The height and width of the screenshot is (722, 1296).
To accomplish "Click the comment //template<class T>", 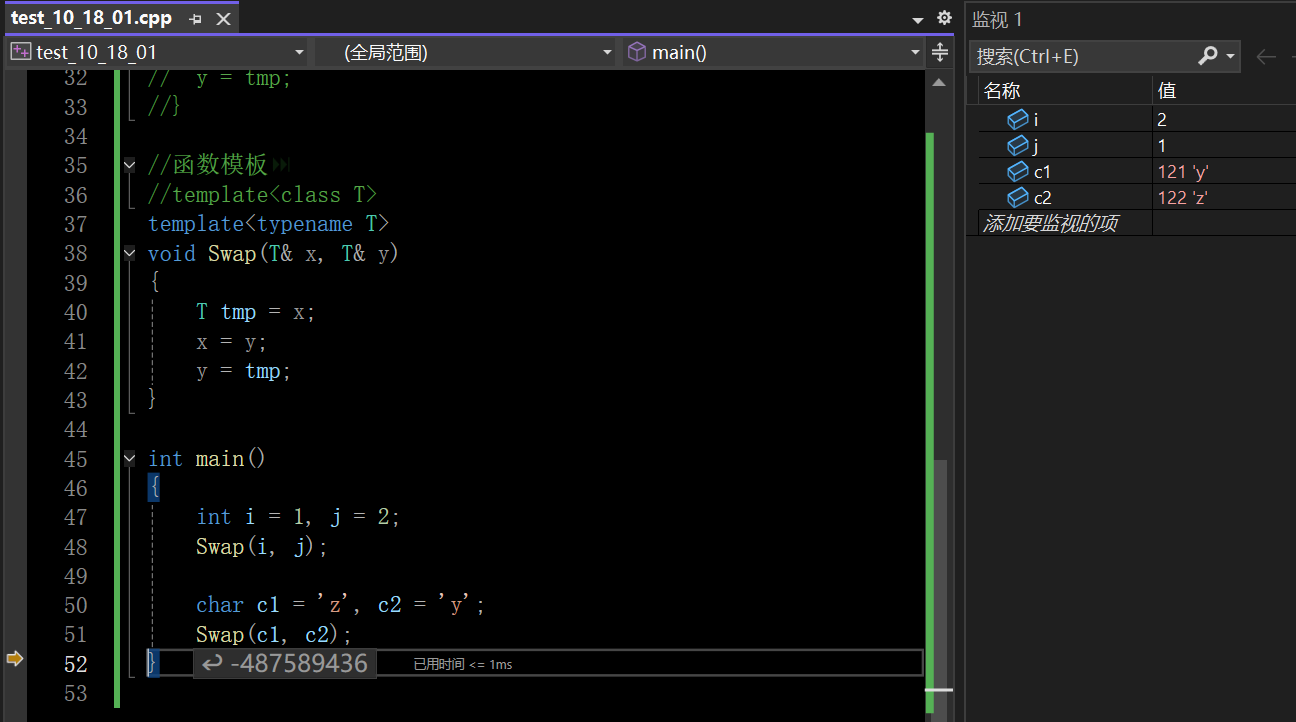I will click(x=263, y=194).
